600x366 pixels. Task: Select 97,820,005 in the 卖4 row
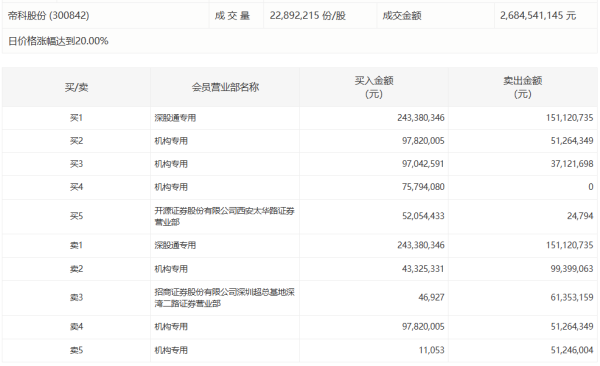coord(423,327)
